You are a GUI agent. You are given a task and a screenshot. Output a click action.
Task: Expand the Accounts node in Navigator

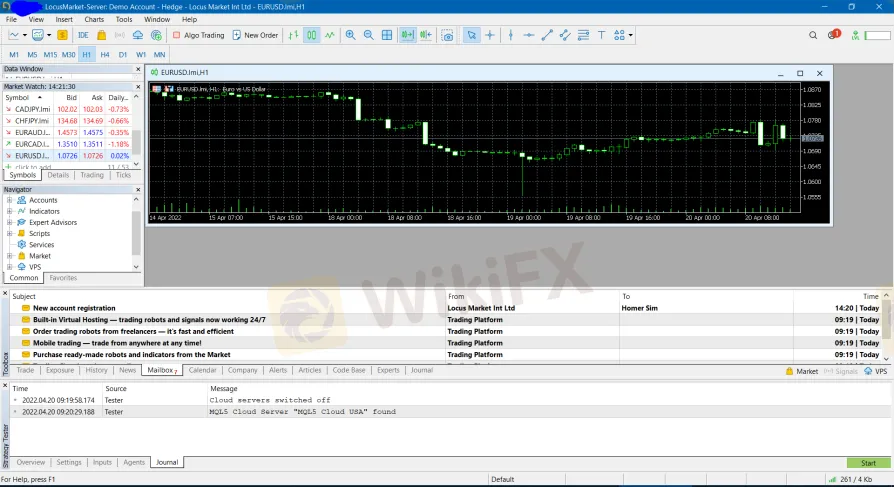click(x=9, y=200)
